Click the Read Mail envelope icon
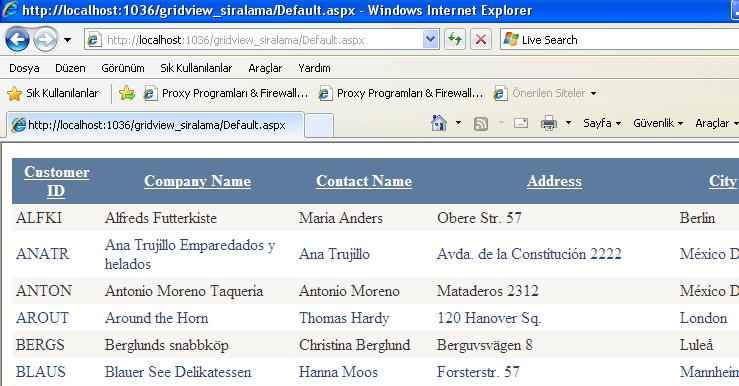Viewport: 739px width, 386px height. pyautogui.click(x=521, y=123)
